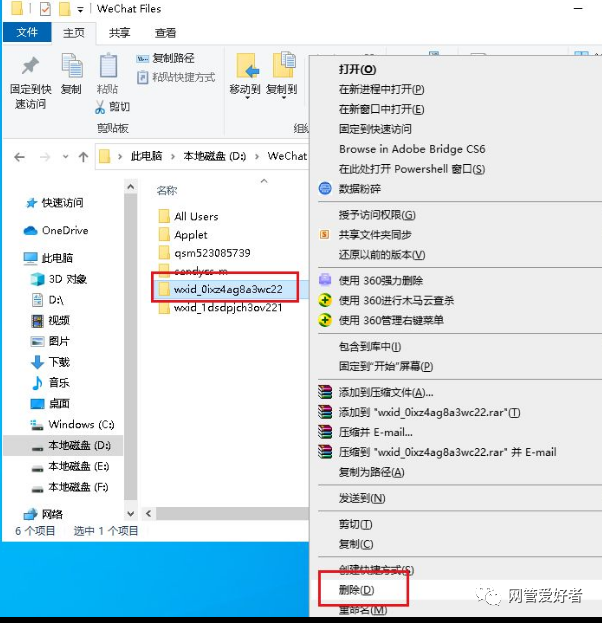The height and width of the screenshot is (623, 602).
Task: Switch to the 查看 ribbon tab
Action: point(165,33)
